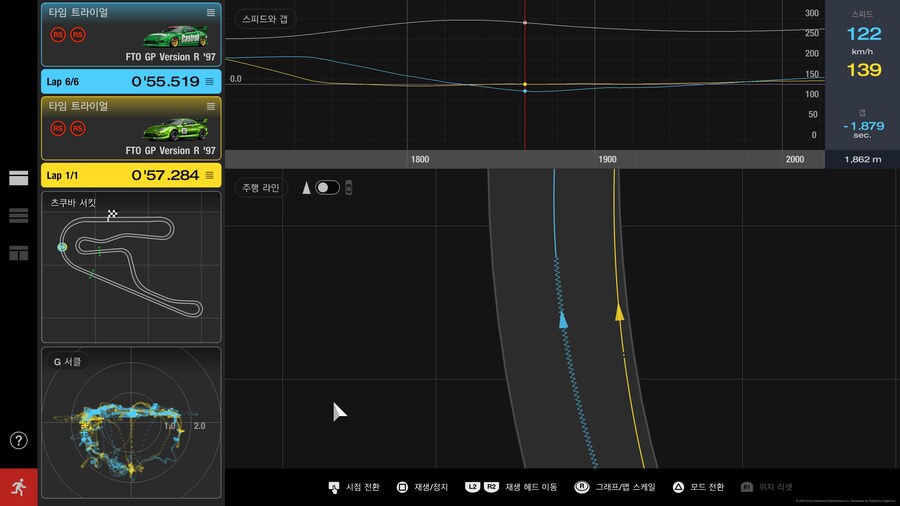900x506 pixels.
Task: Toggle the driving line marker style switch
Action: click(x=327, y=188)
